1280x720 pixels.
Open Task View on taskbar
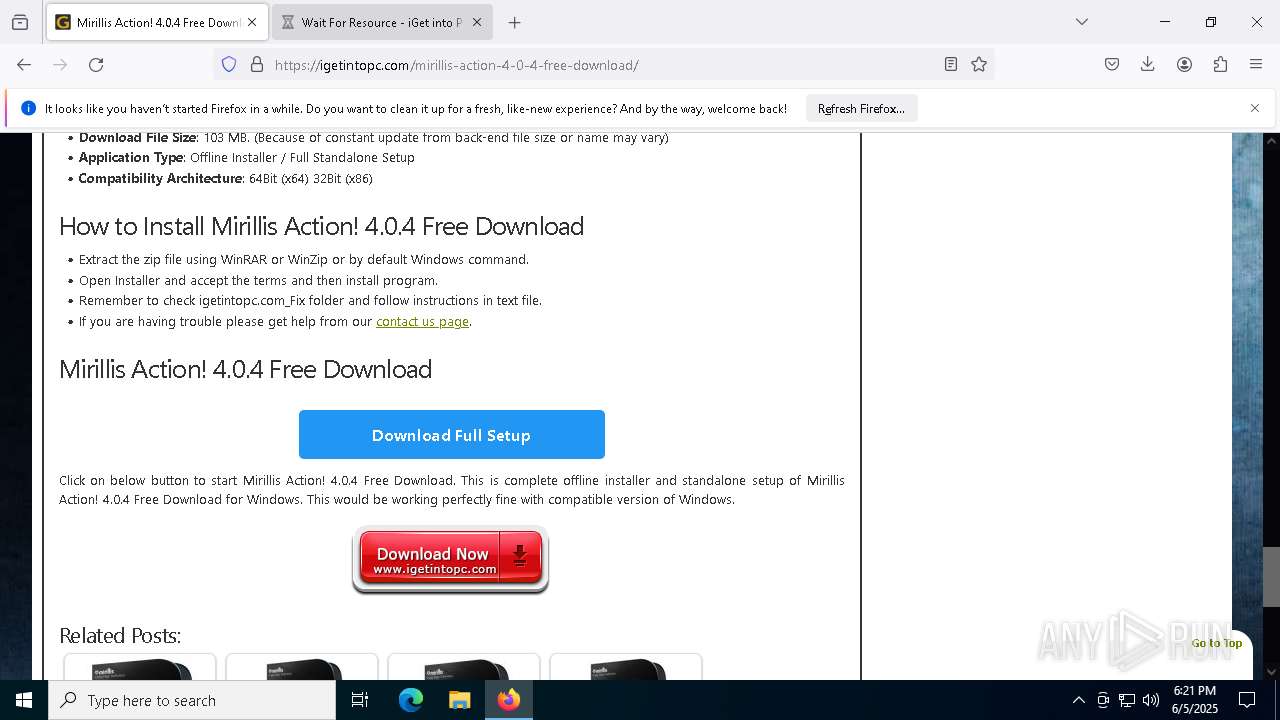tap(360, 700)
